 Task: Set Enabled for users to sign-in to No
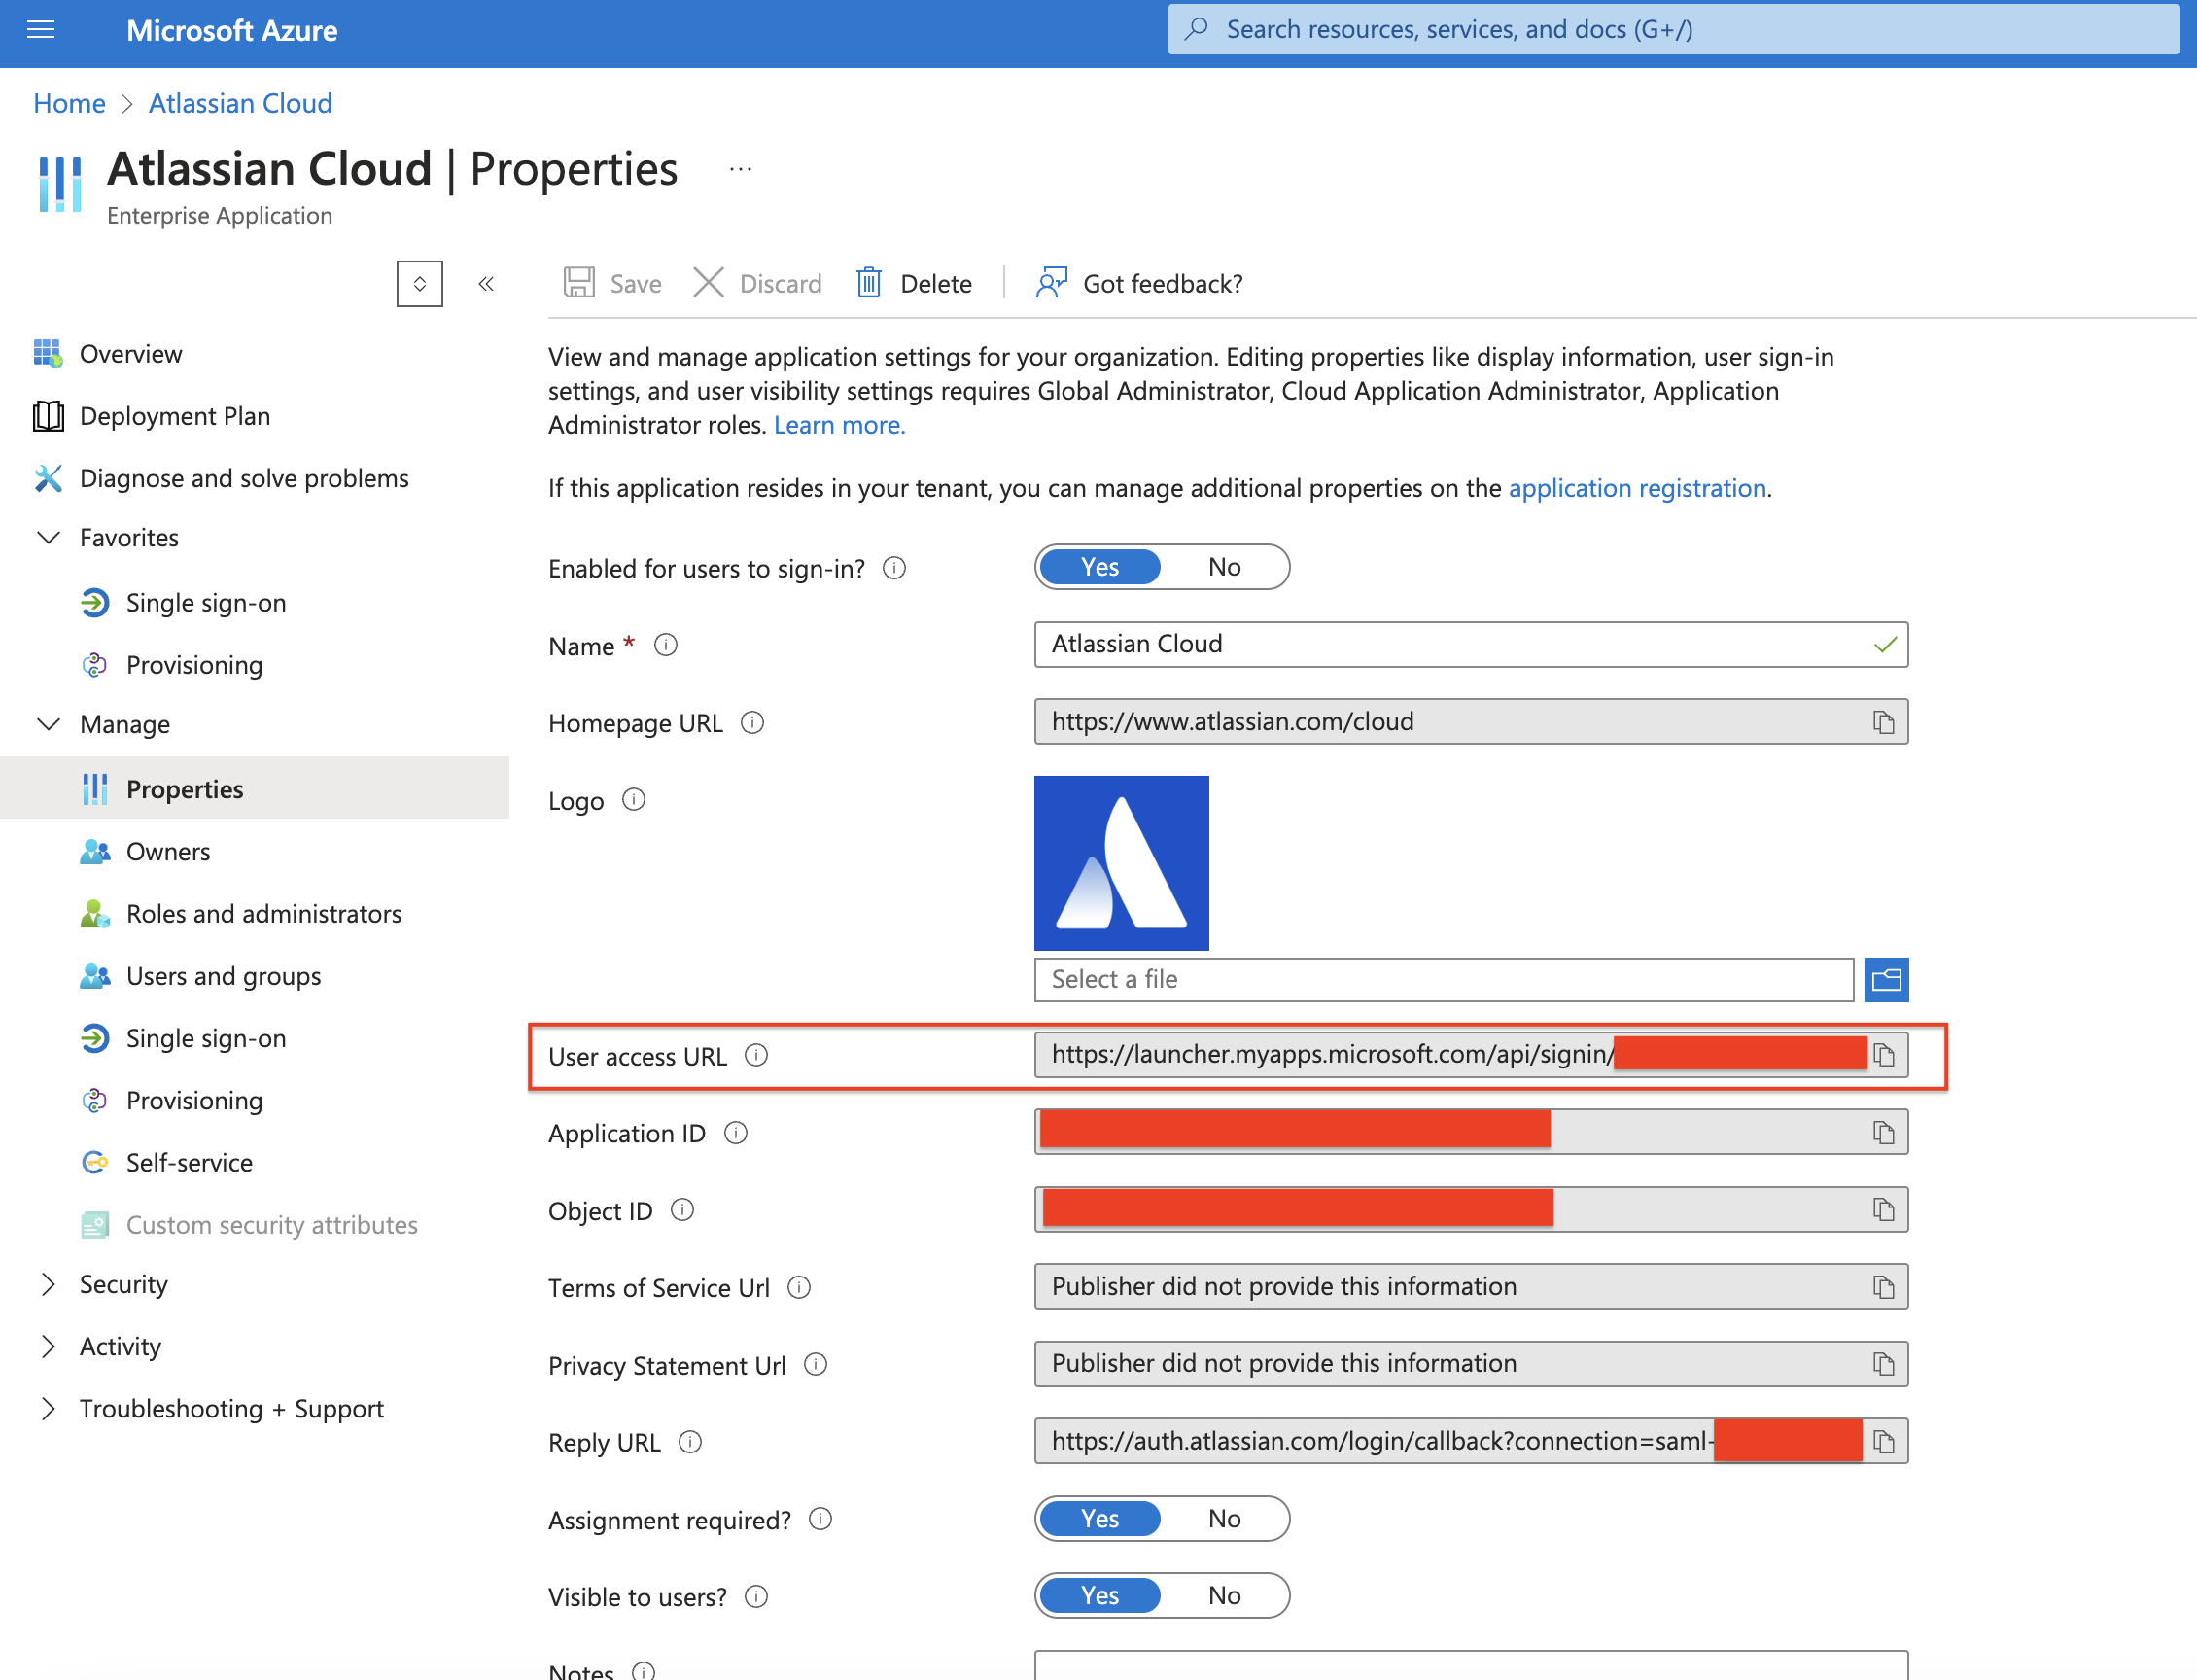click(1224, 567)
